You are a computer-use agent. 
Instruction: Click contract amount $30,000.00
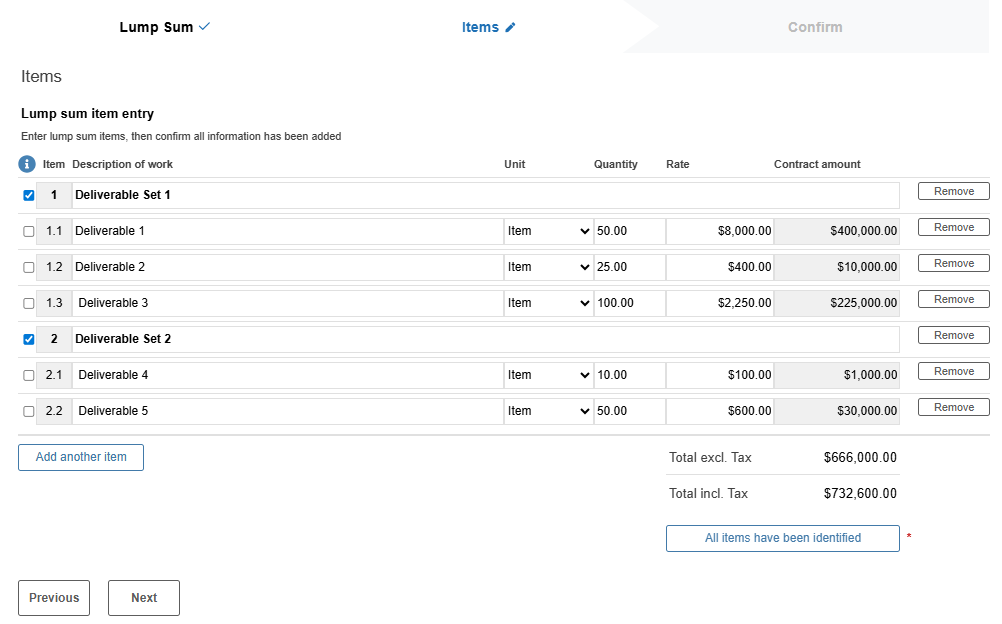pos(837,411)
